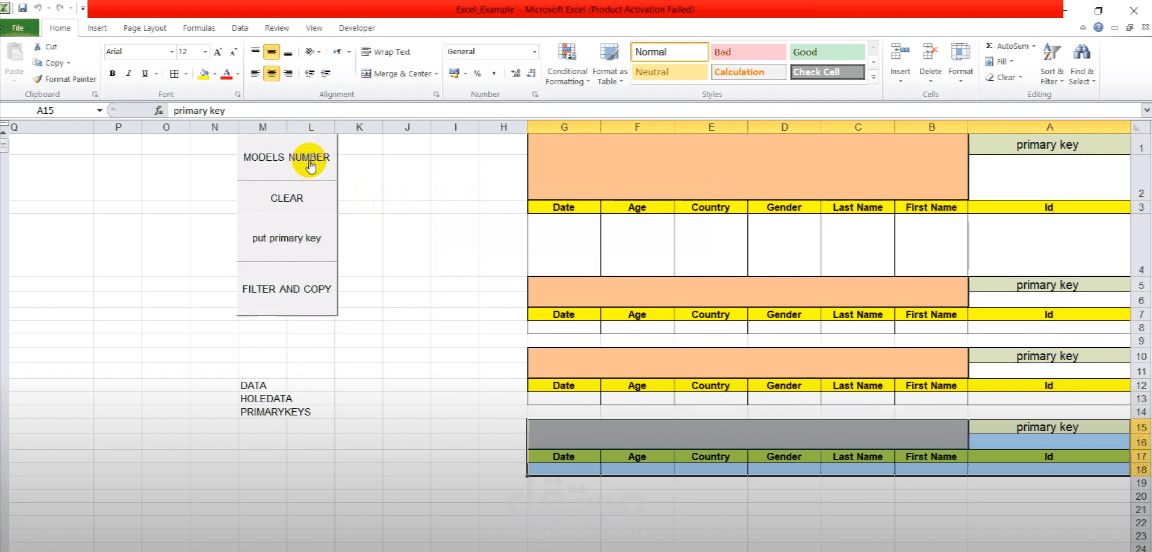This screenshot has width=1152, height=552.
Task: Click the Decrease Indent icon
Action: coord(309,74)
